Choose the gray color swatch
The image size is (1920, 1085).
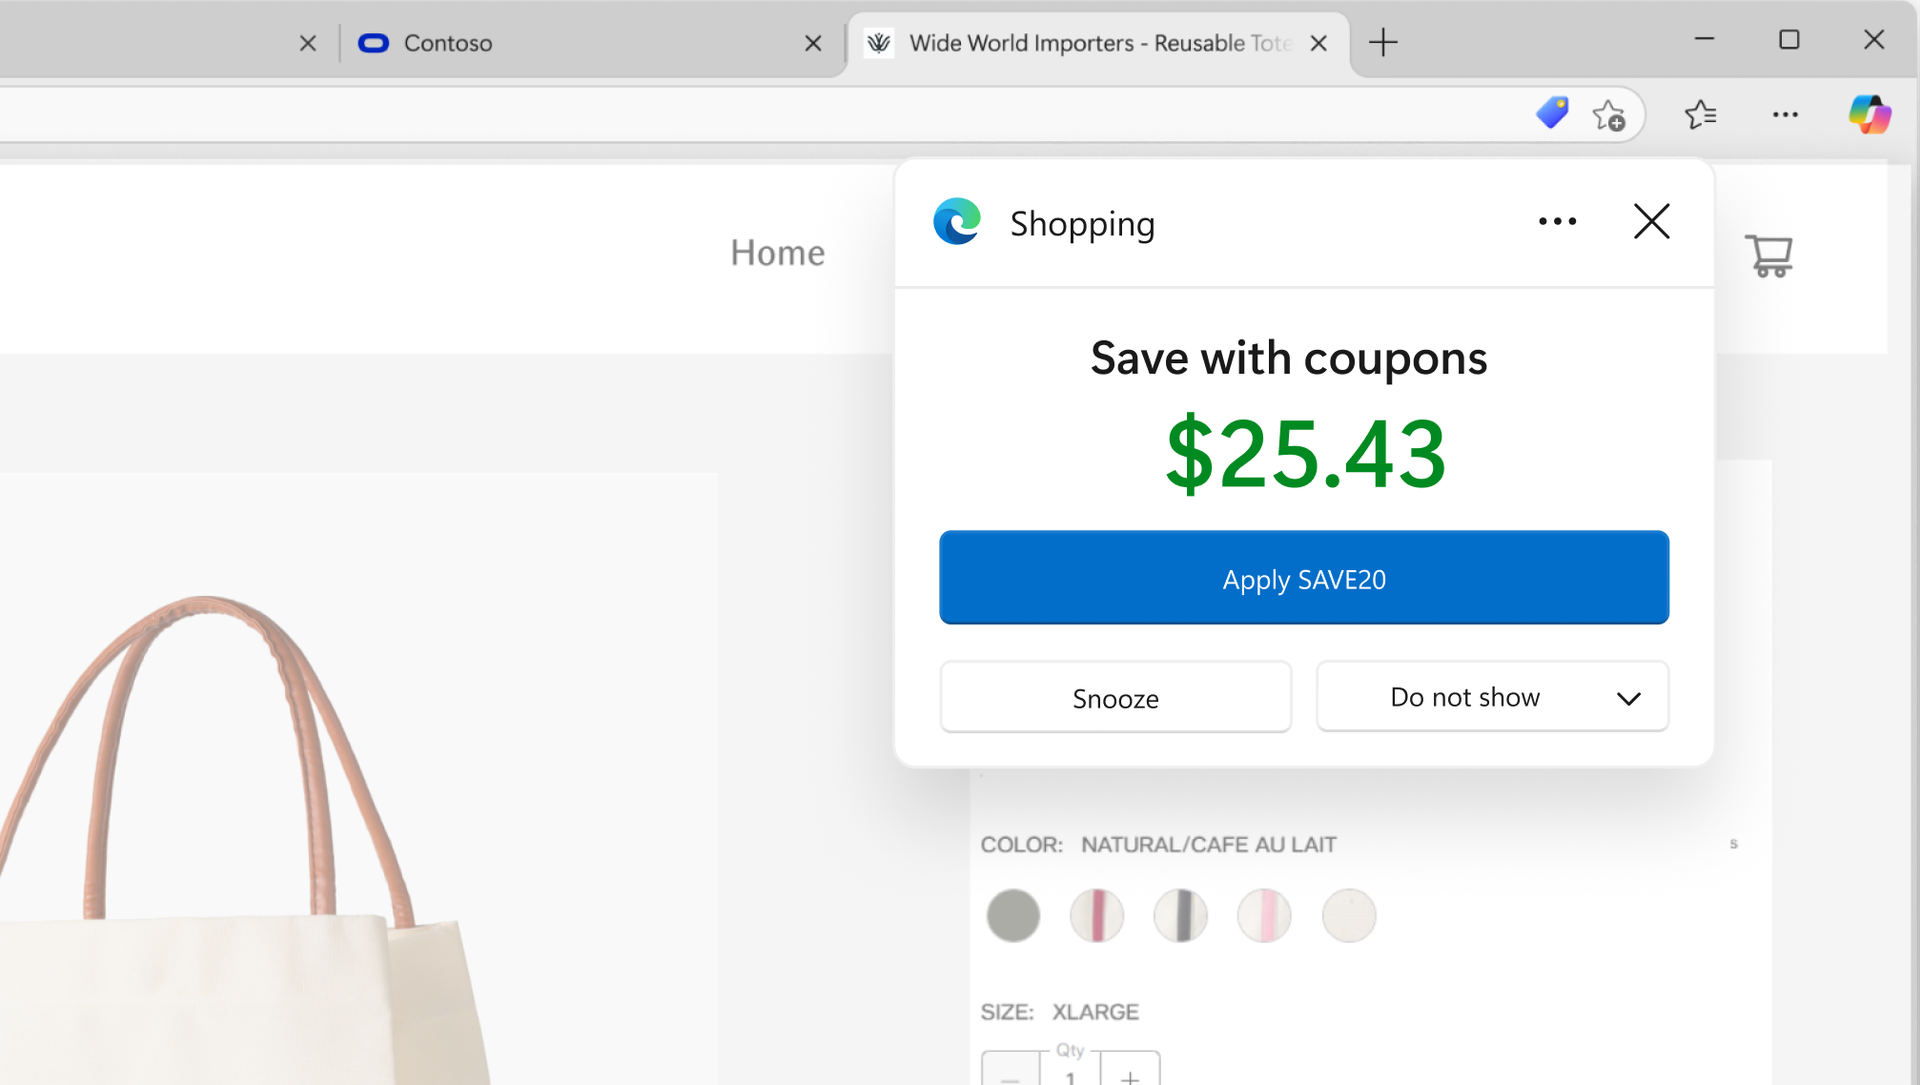pos(1013,916)
